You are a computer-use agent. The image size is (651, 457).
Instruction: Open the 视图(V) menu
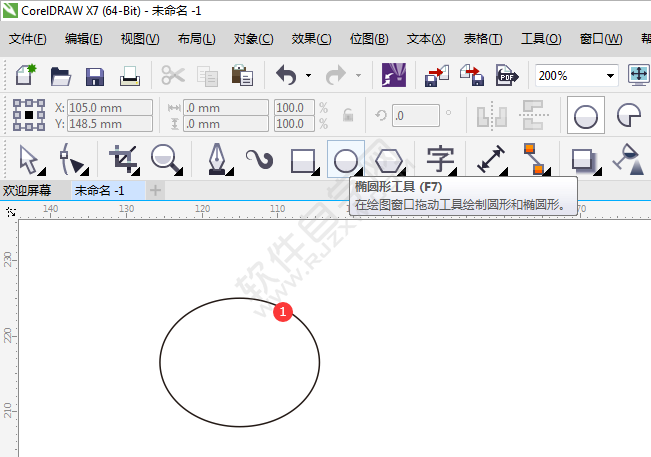pos(140,39)
